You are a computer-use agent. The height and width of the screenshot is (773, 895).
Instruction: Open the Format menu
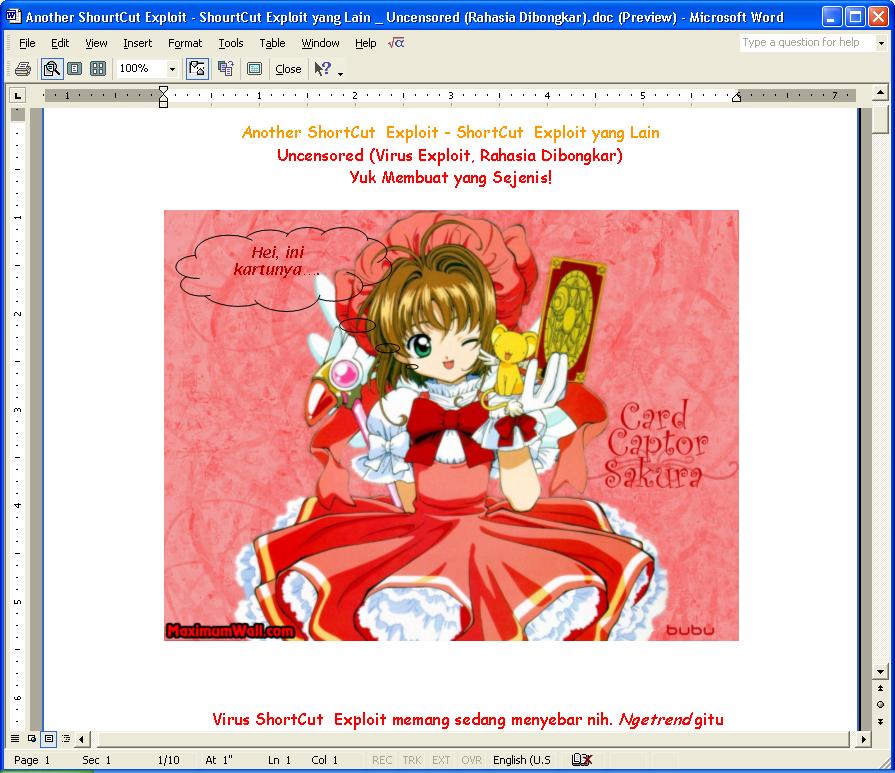pyautogui.click(x=185, y=43)
